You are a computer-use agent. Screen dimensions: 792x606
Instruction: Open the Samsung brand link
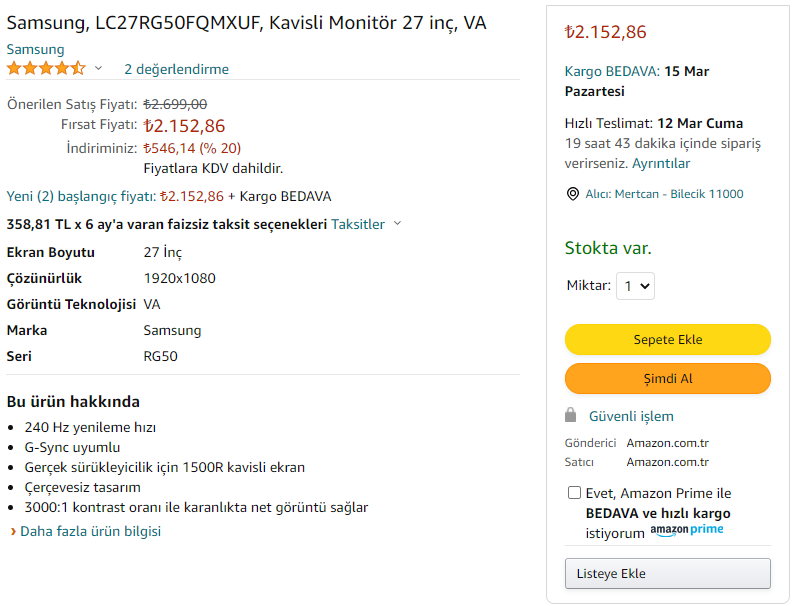(35, 49)
